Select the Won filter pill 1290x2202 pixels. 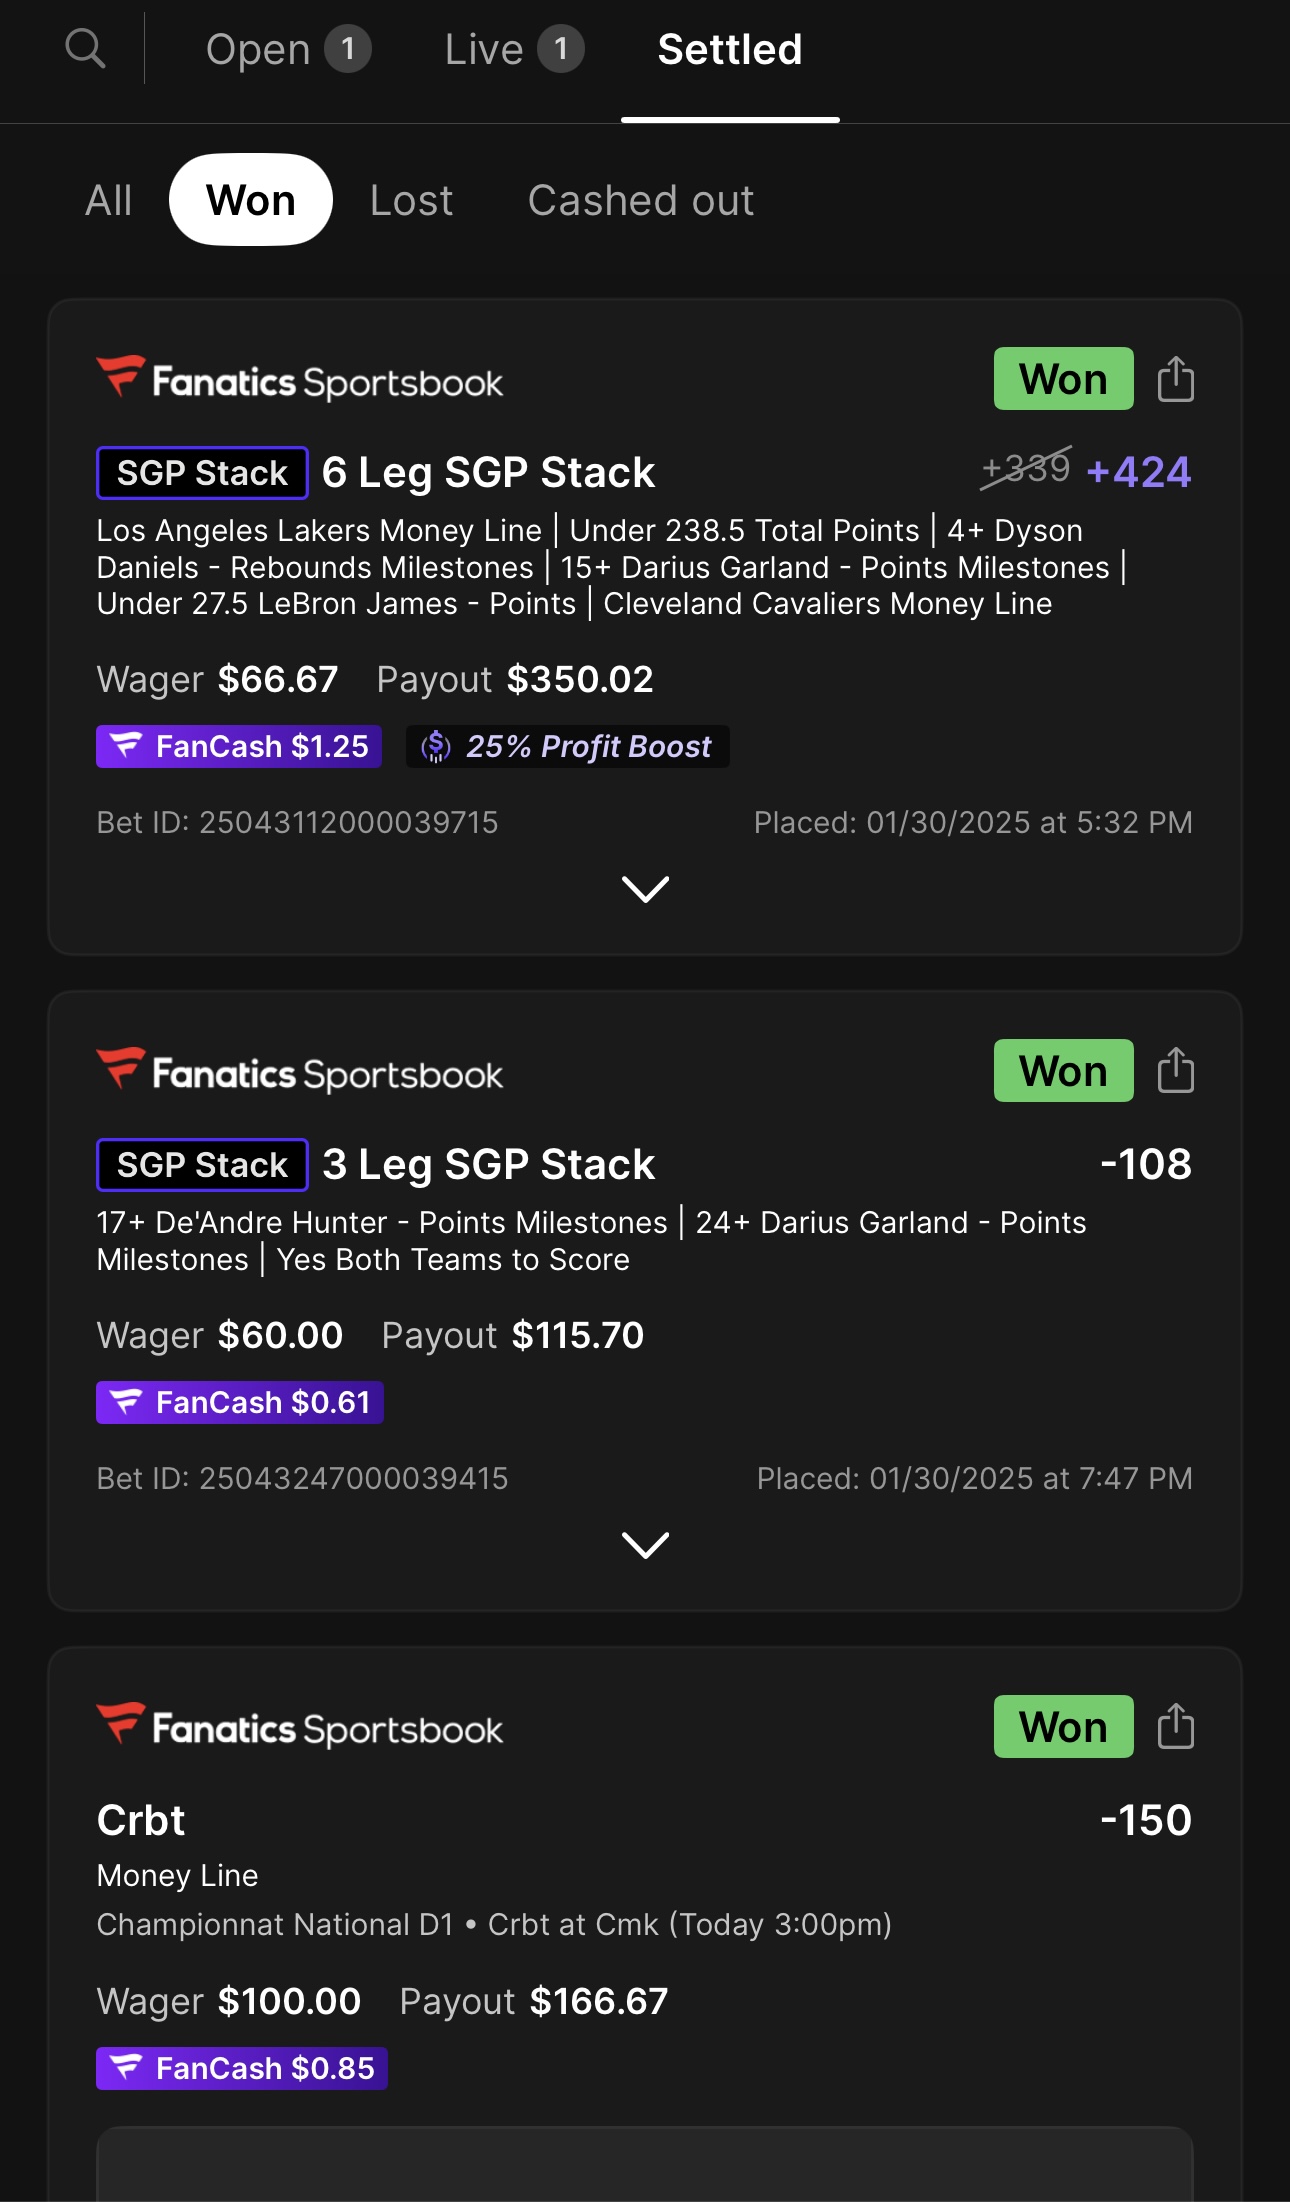[x=251, y=200]
